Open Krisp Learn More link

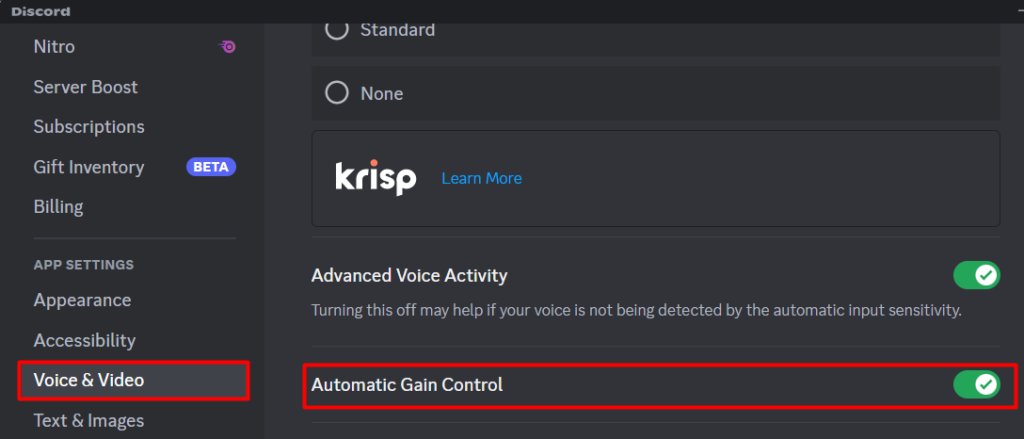point(481,178)
